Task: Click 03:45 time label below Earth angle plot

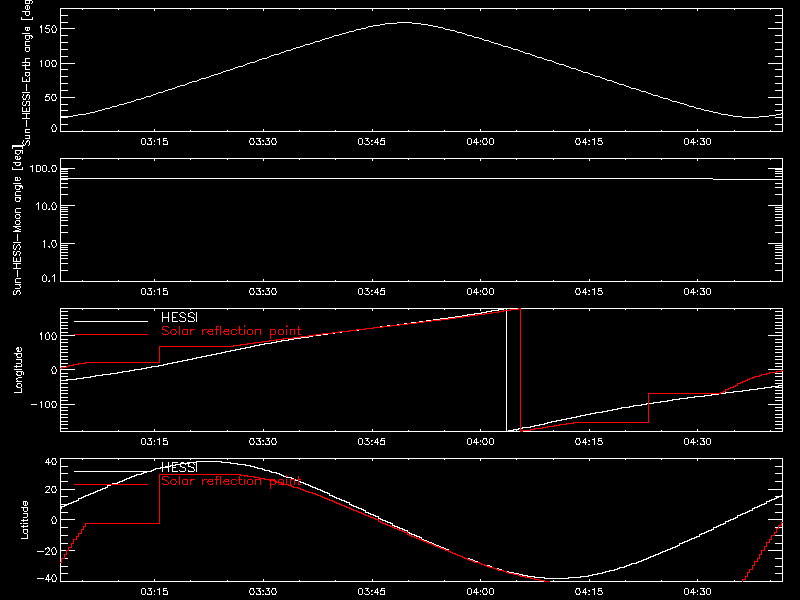Action: [371, 142]
